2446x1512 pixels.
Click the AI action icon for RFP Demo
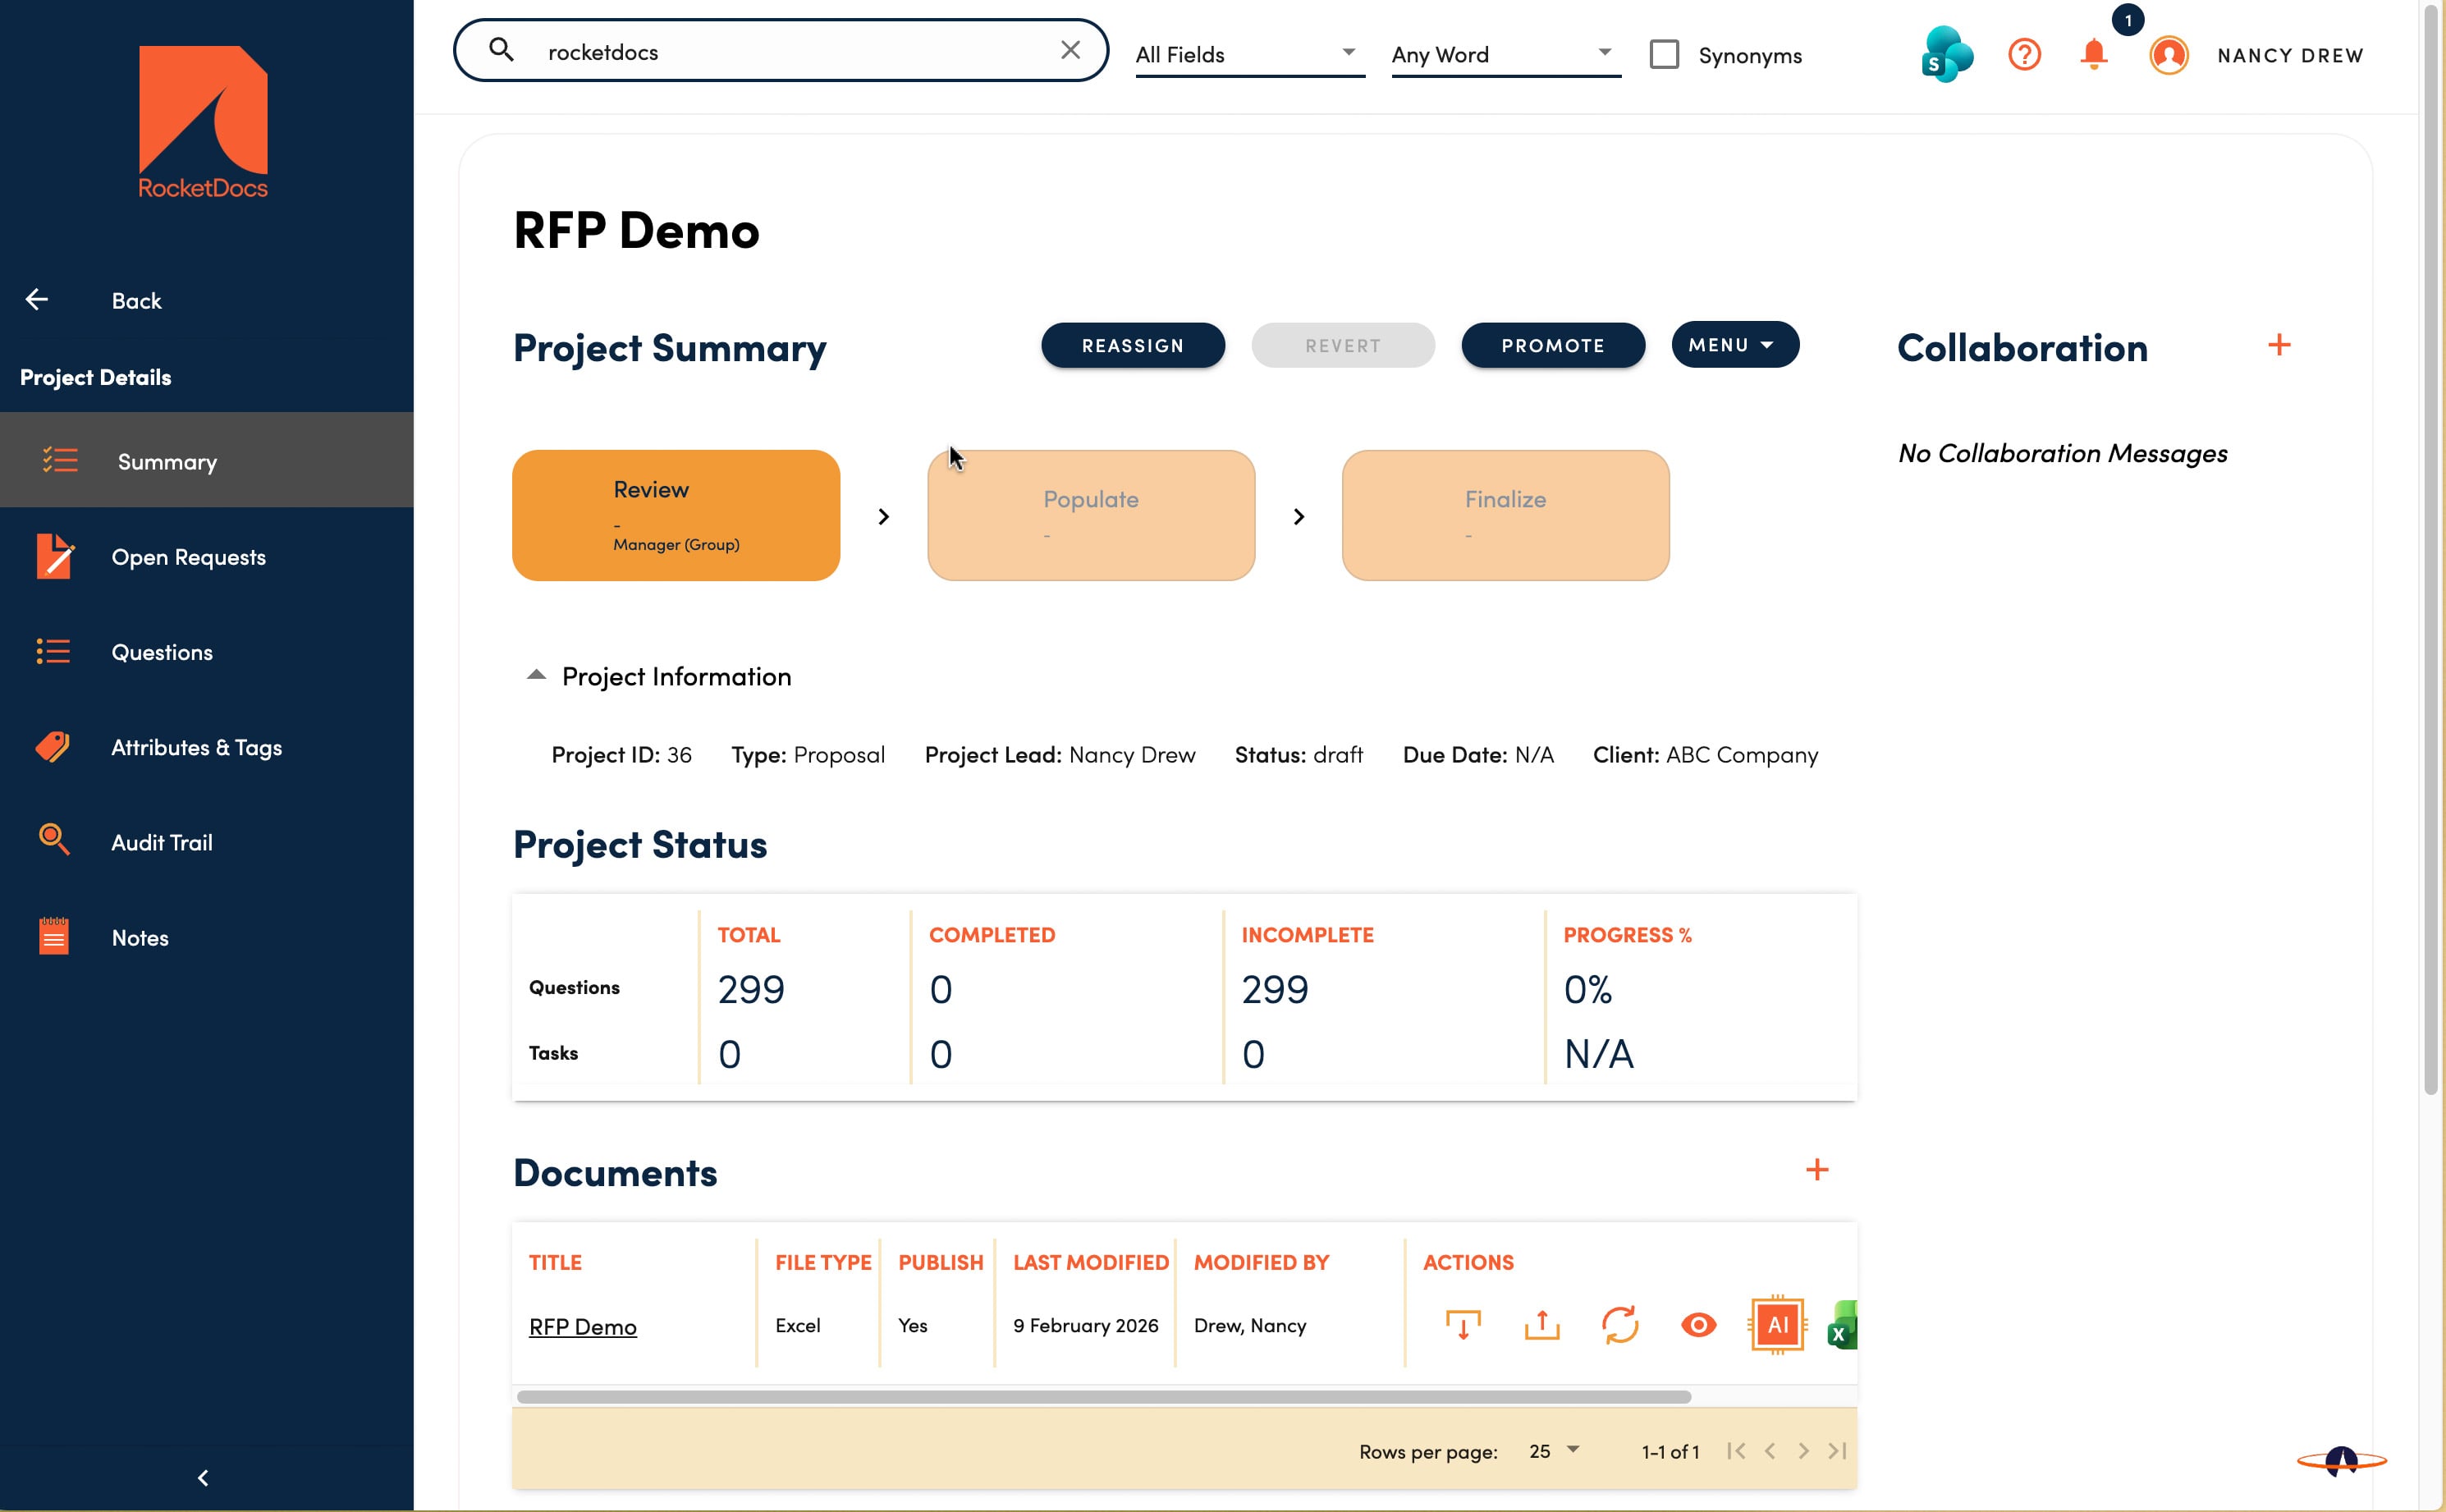pyautogui.click(x=1778, y=1325)
